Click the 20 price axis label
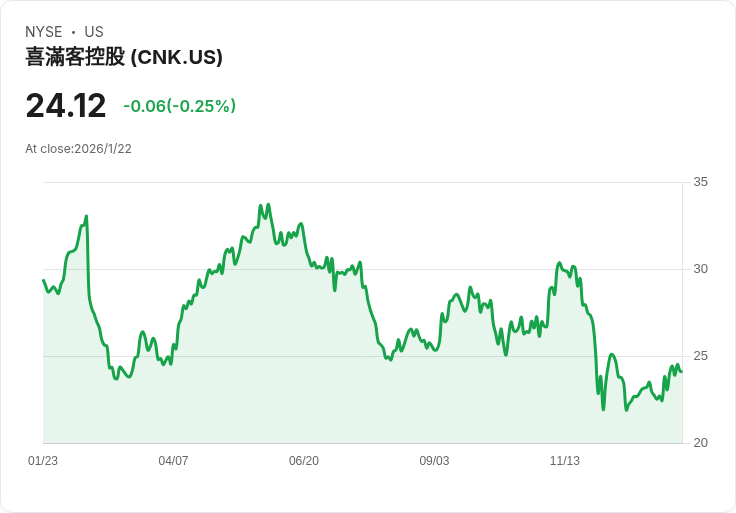 (700, 443)
